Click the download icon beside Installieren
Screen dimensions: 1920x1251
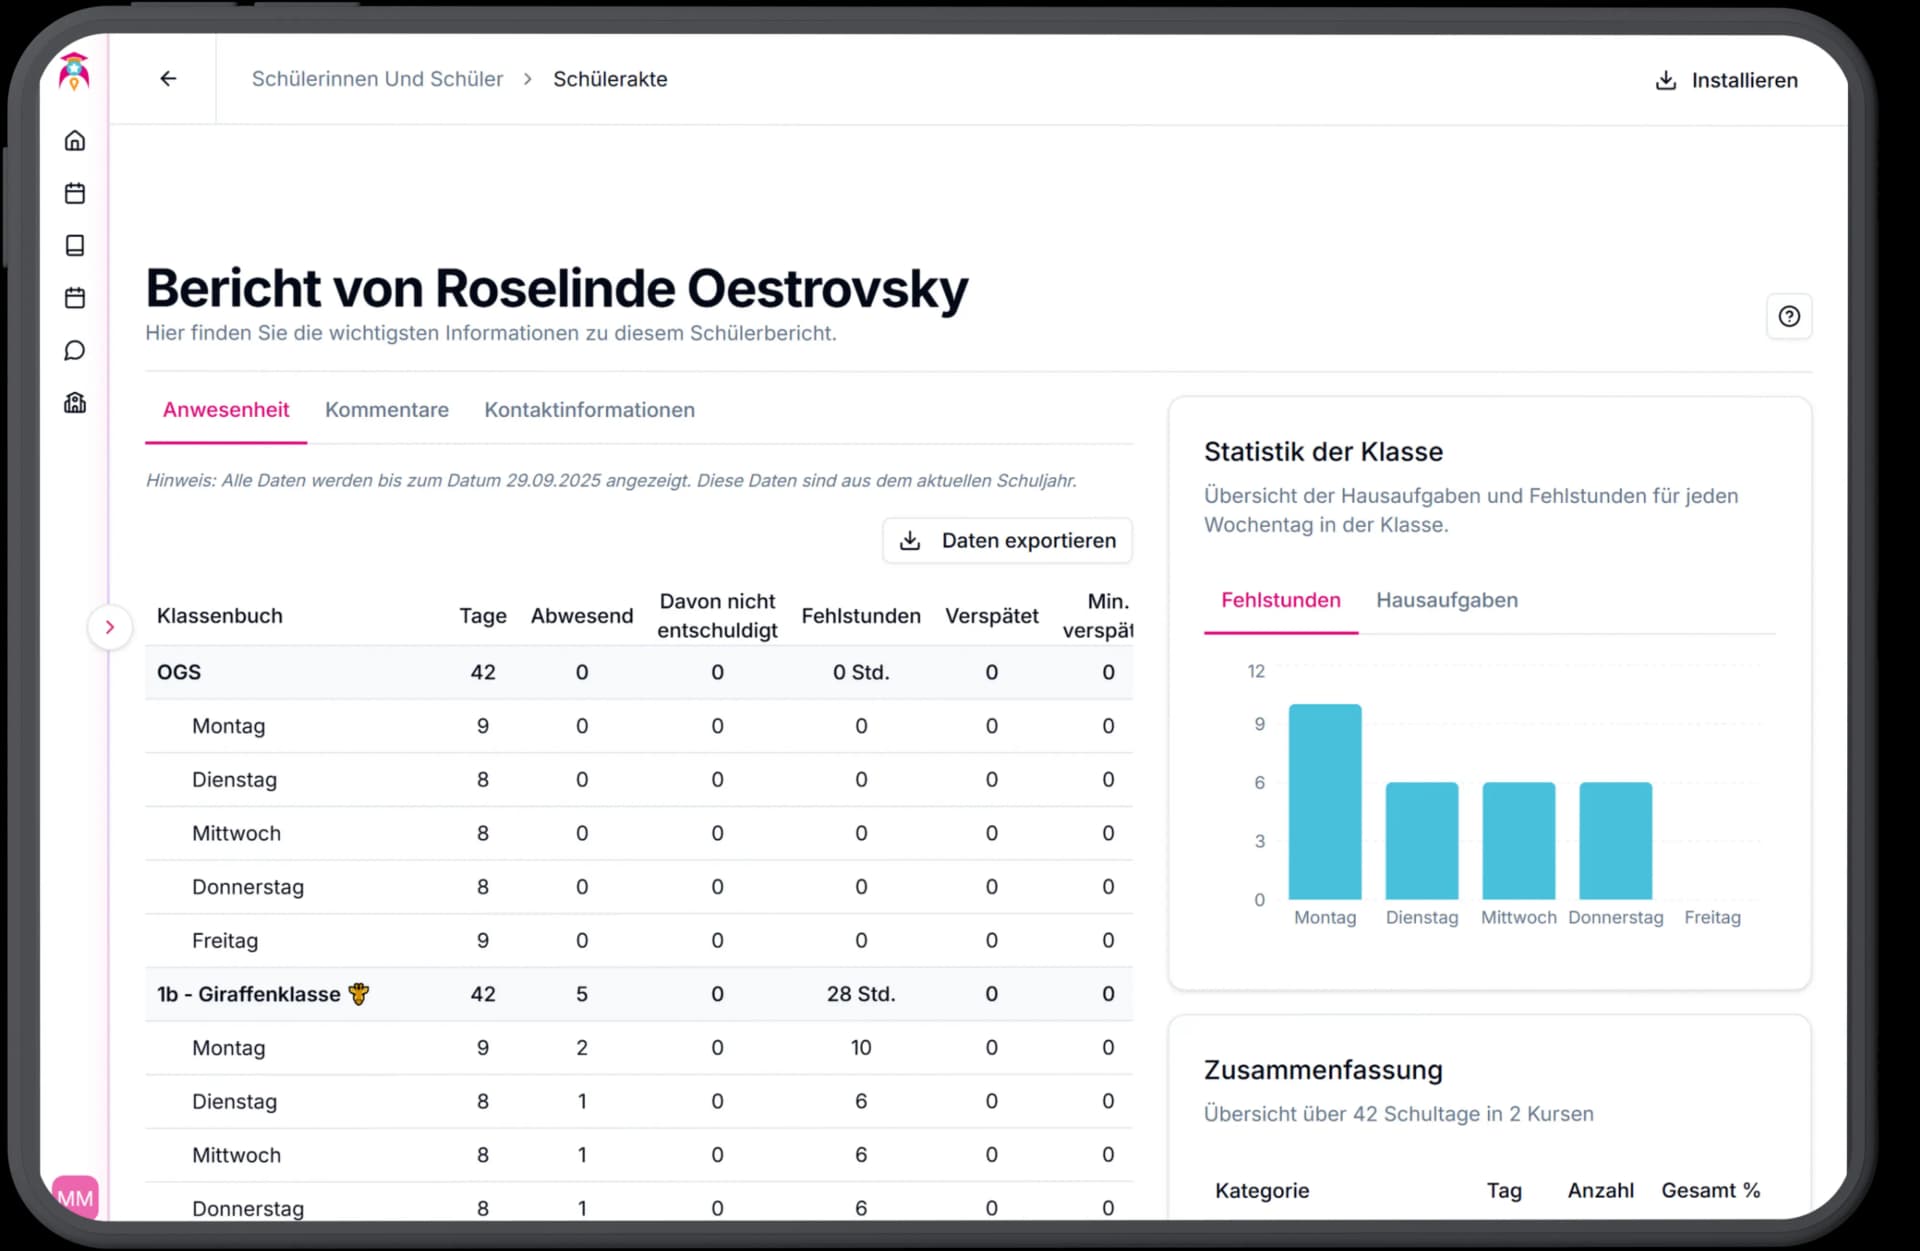point(1665,80)
